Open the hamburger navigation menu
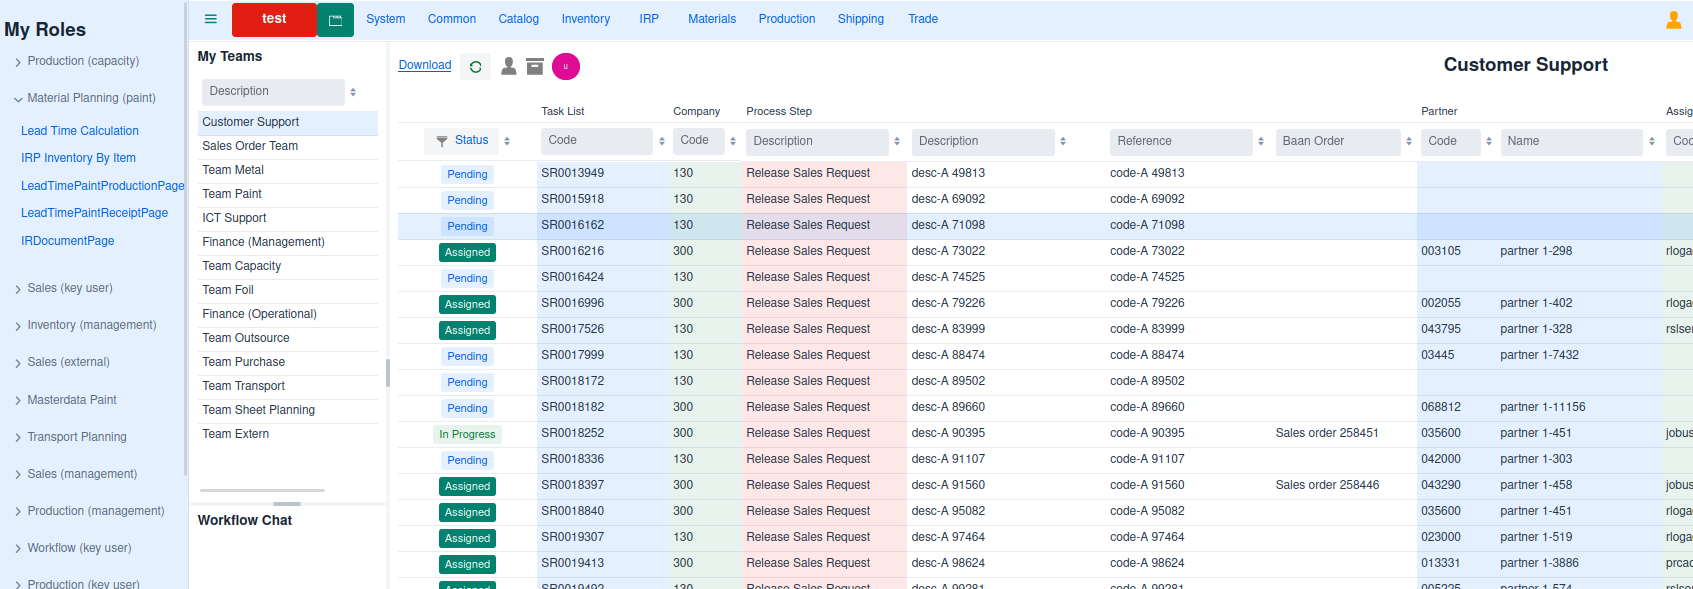 210,19
